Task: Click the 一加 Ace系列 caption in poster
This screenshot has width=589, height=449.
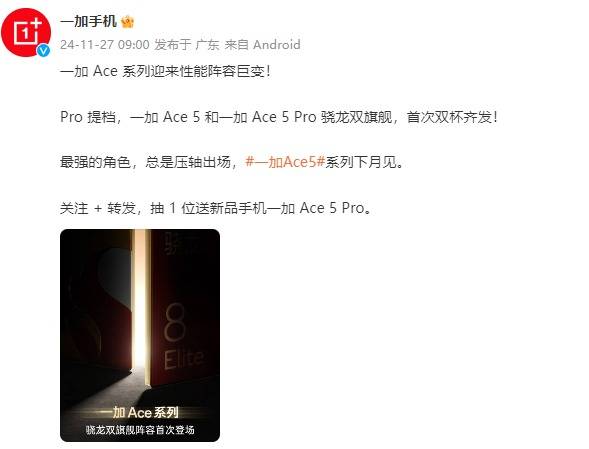Action: click(x=140, y=413)
